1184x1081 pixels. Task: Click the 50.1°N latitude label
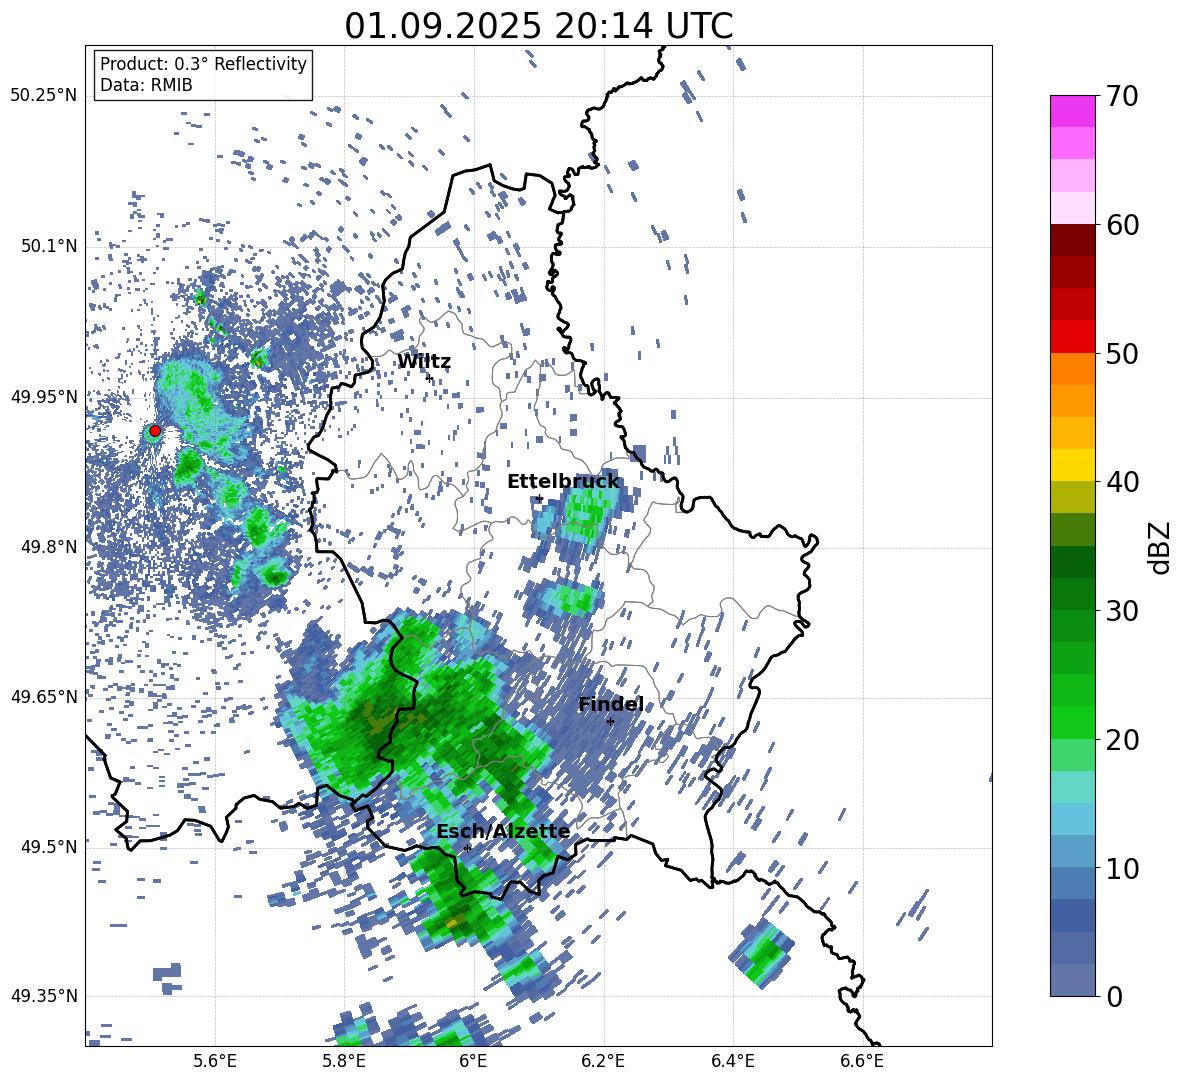pos(49,246)
